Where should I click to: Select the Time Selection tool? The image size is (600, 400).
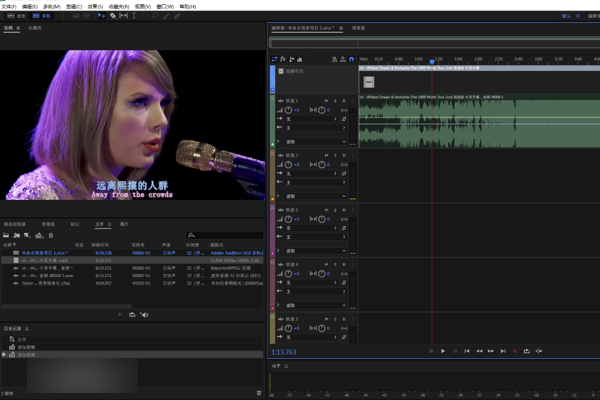[134, 16]
